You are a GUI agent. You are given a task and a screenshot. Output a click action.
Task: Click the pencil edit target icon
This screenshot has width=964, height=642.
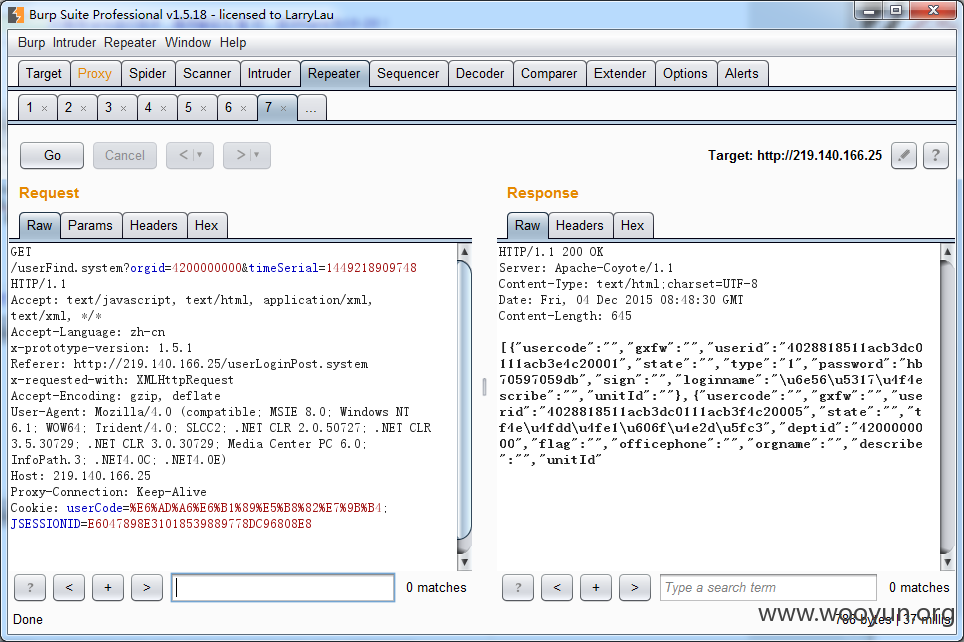pyautogui.click(x=904, y=156)
